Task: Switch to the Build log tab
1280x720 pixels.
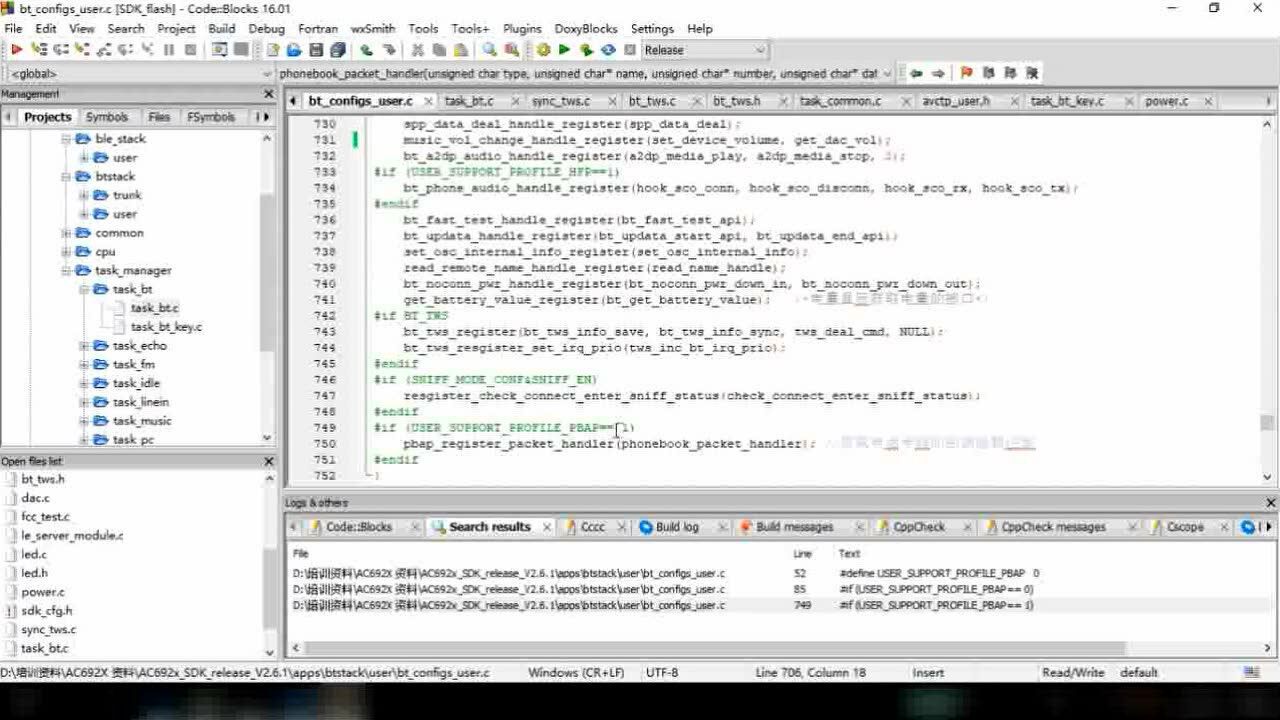Action: coord(677,527)
